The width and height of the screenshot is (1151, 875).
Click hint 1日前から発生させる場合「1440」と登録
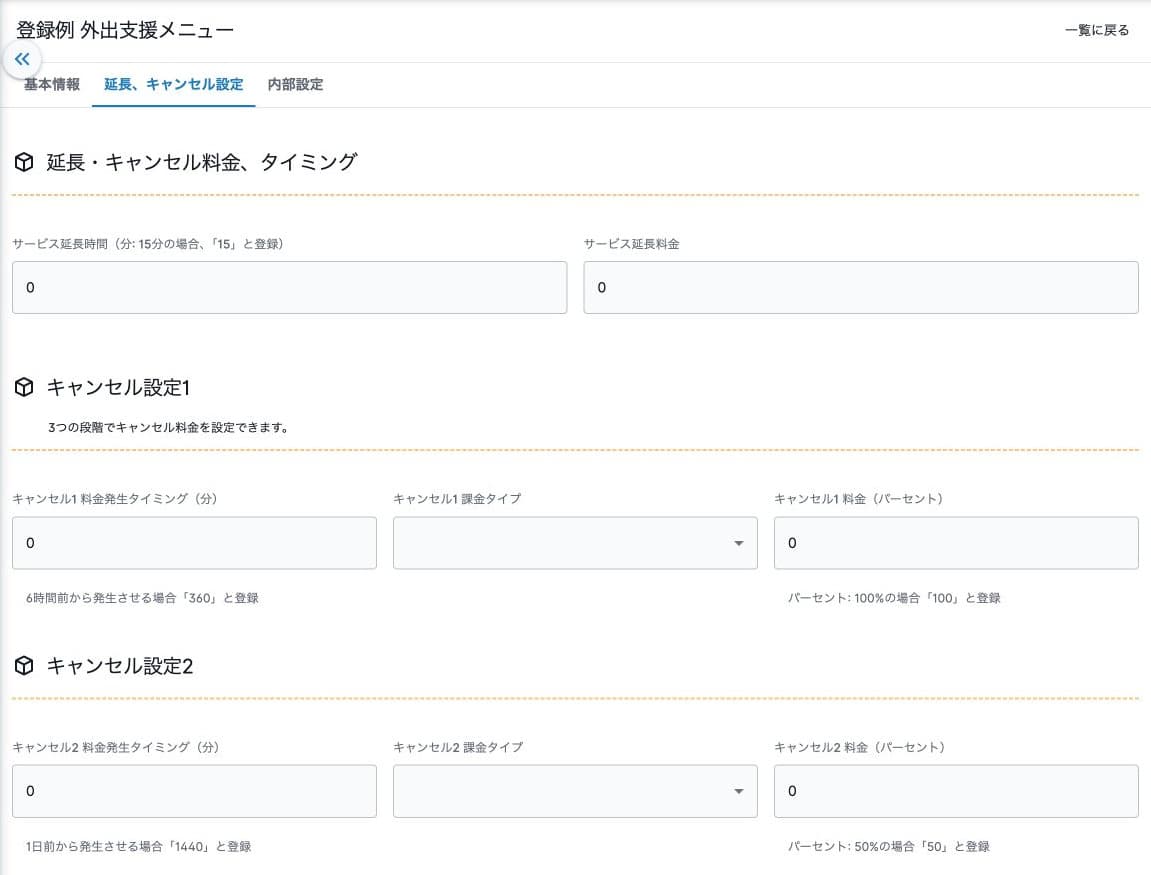point(139,846)
